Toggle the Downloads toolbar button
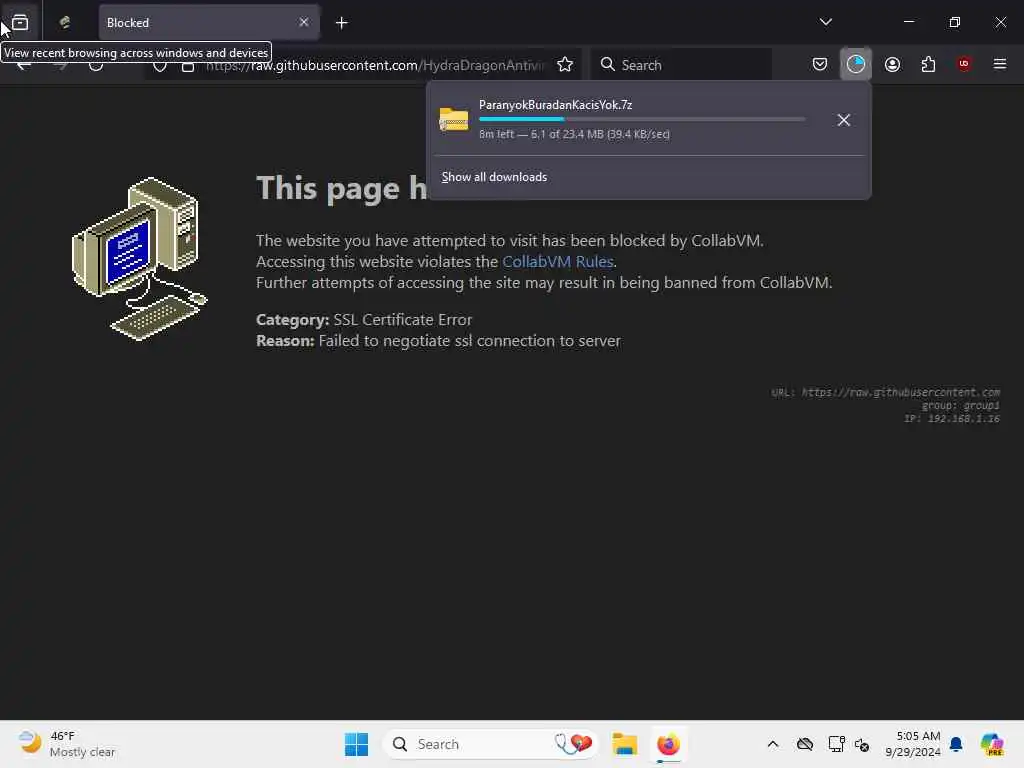This screenshot has width=1024, height=768. 856,64
